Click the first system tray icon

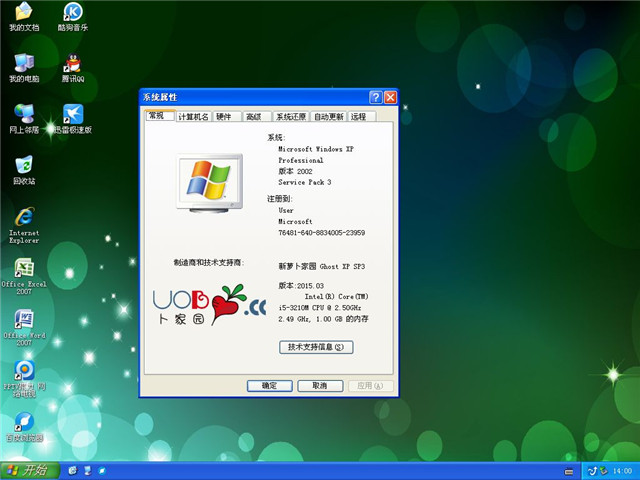click(592, 471)
